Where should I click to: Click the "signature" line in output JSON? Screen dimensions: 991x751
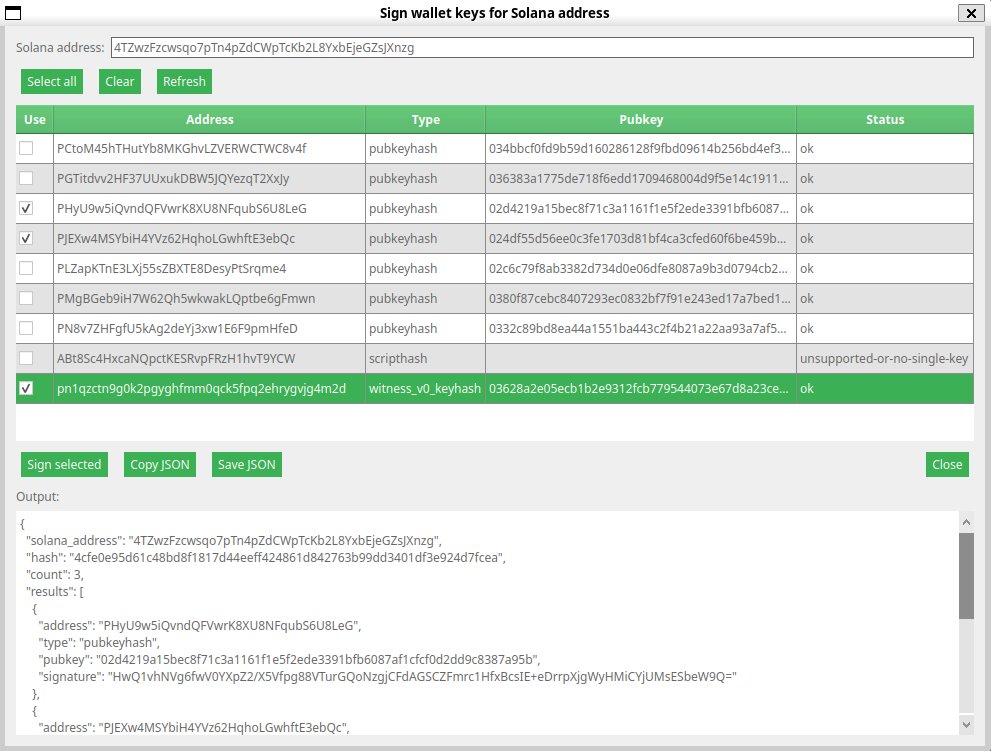pos(387,676)
